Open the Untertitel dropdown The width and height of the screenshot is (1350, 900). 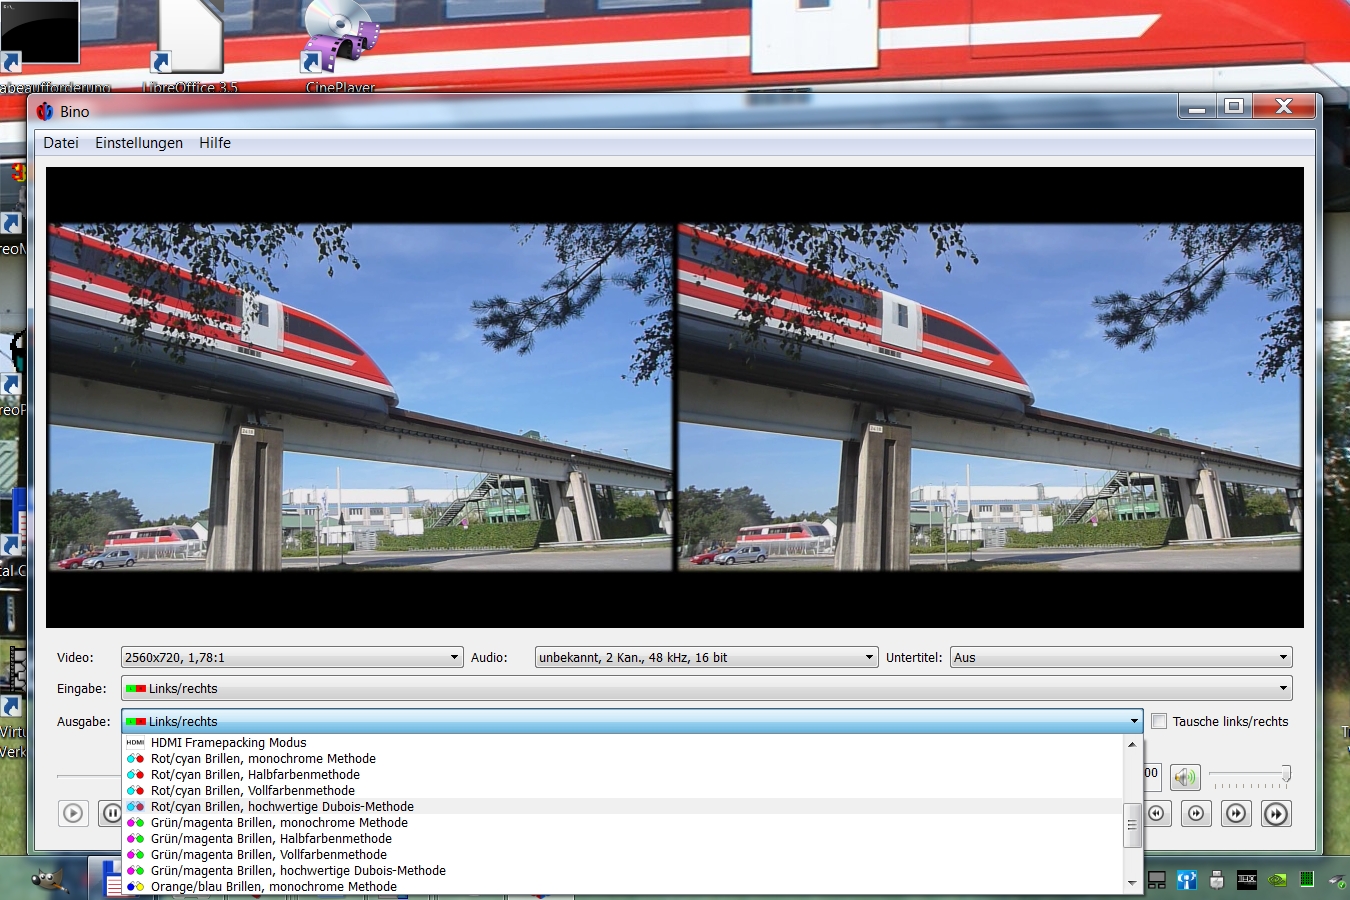pyautogui.click(x=1120, y=657)
